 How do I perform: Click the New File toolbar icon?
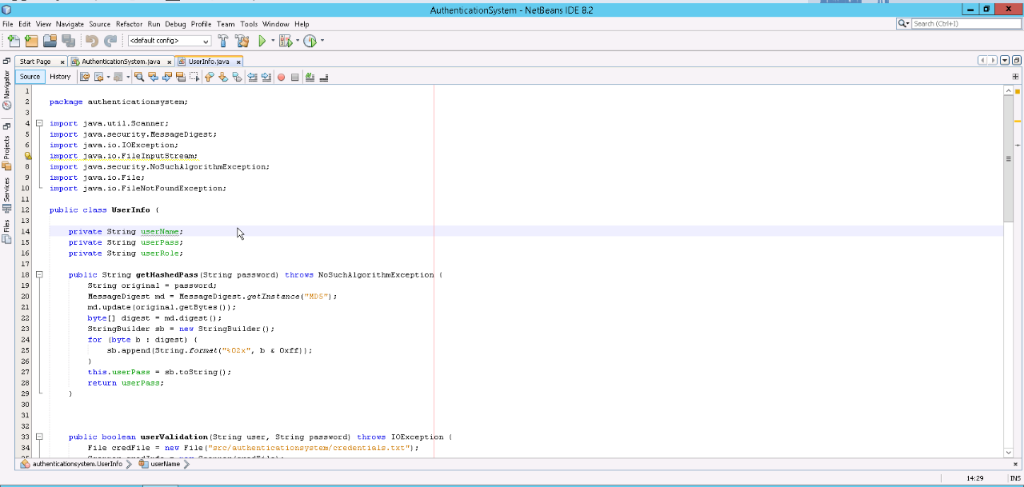[x=12, y=41]
